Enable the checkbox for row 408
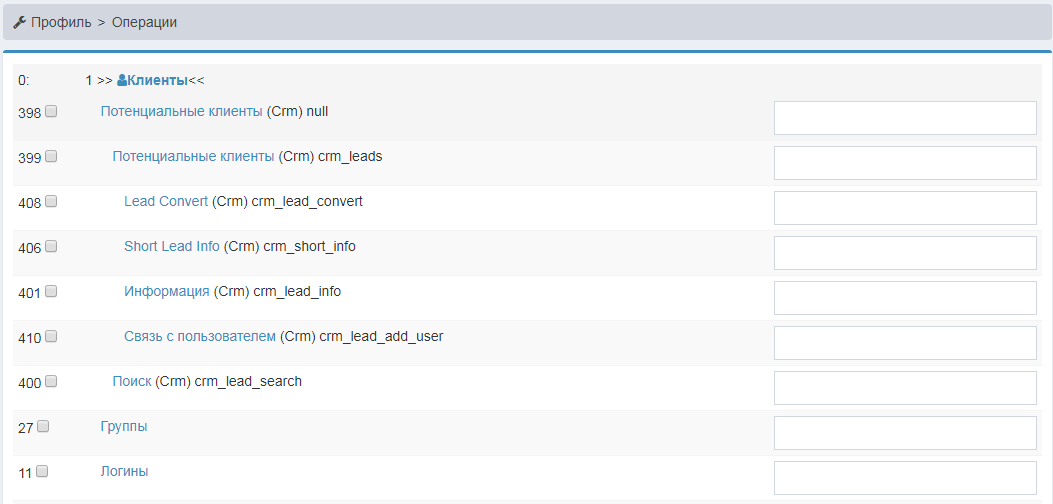This screenshot has height=504, width=1053. pos(51,202)
